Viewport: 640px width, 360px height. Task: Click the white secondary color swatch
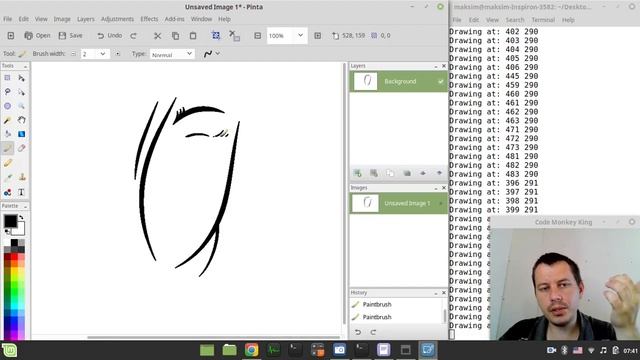click(20, 231)
